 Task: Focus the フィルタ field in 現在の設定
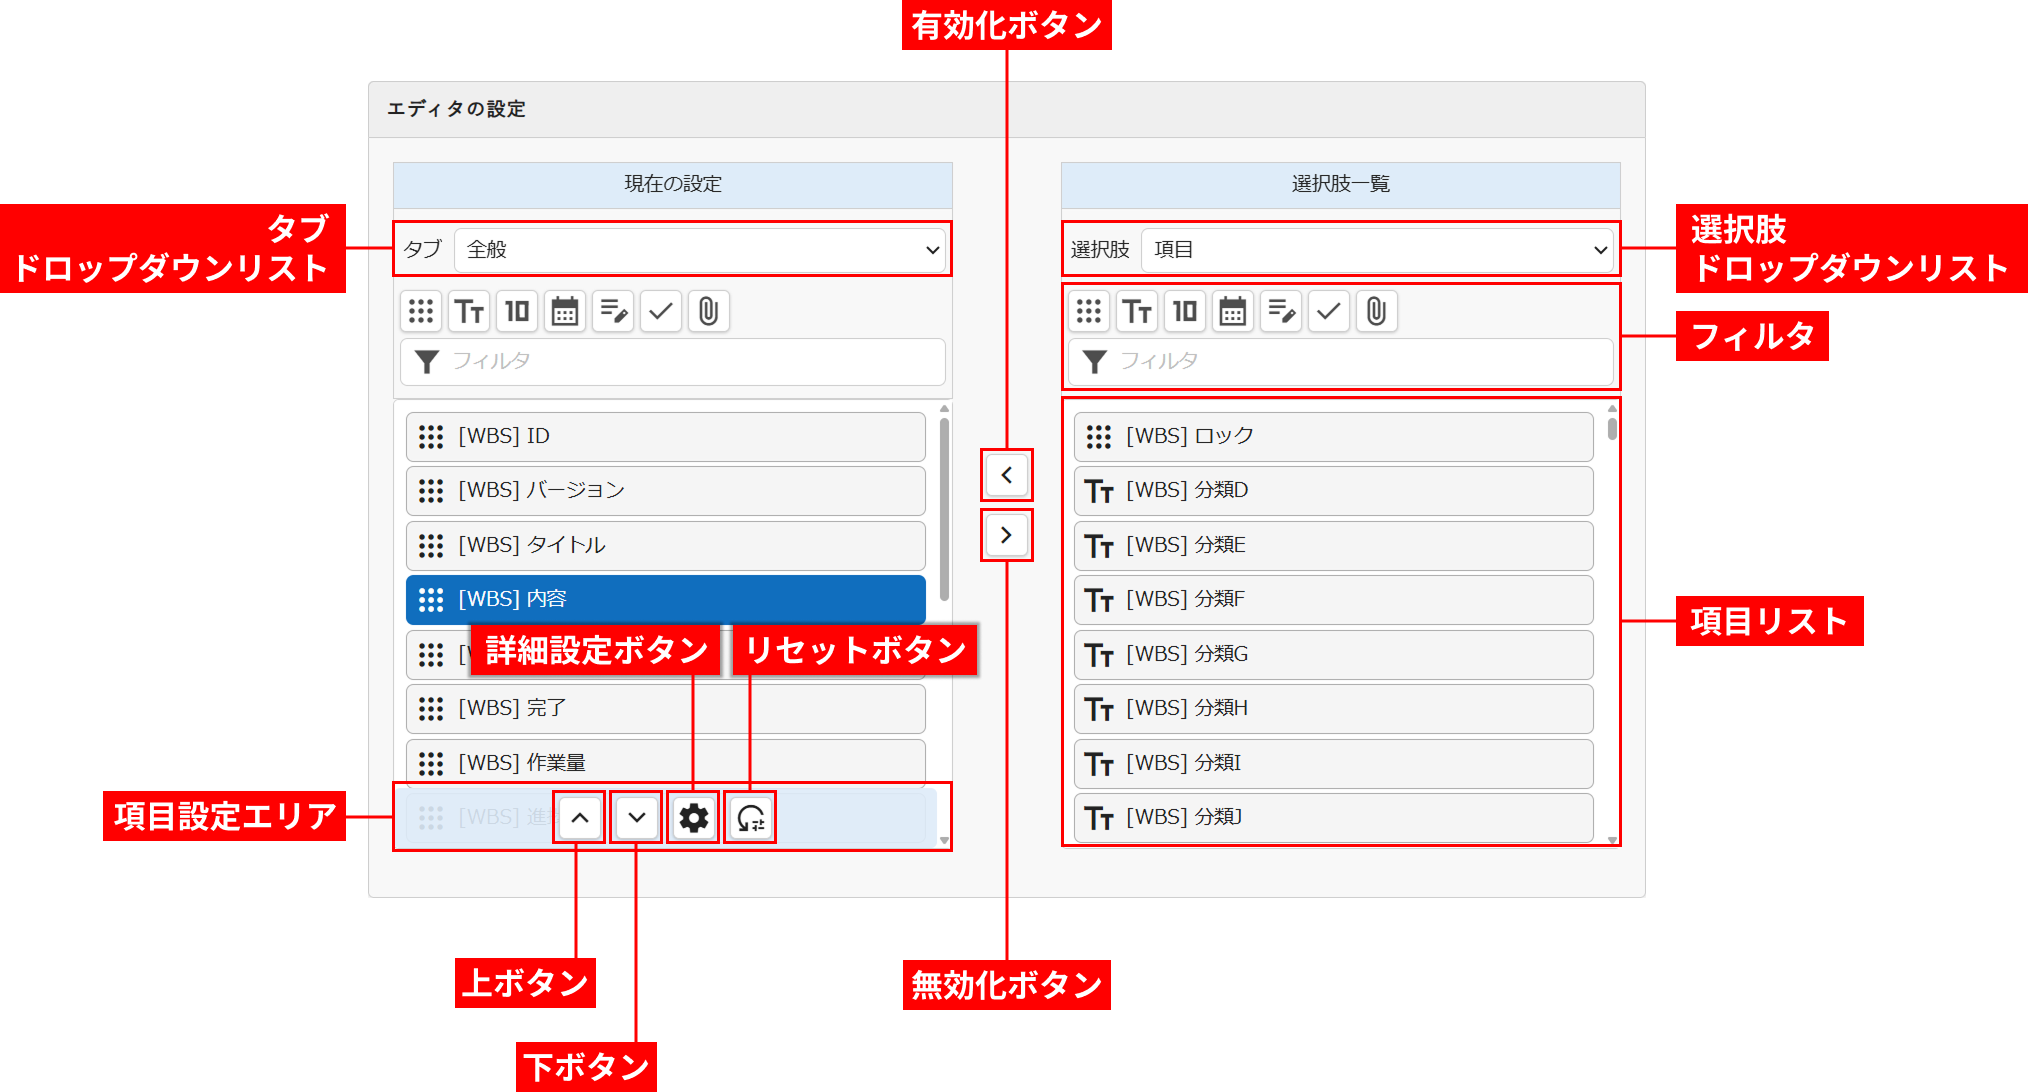coord(673,361)
